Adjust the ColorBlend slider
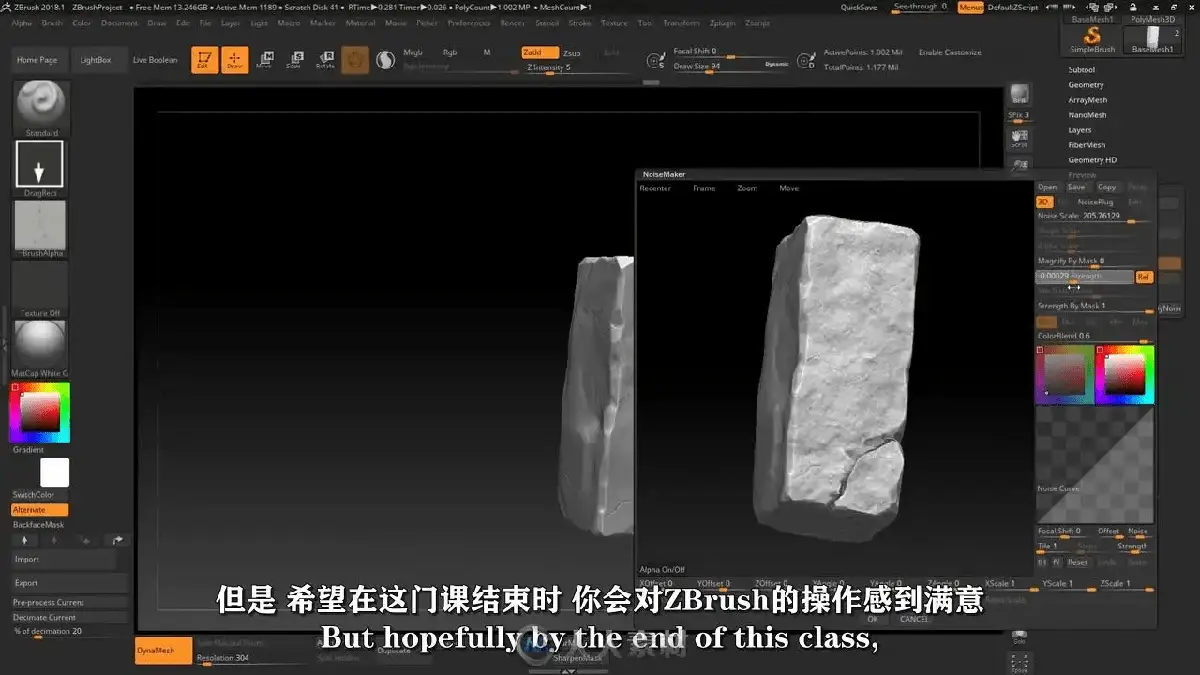1200x675 pixels. (1094, 336)
